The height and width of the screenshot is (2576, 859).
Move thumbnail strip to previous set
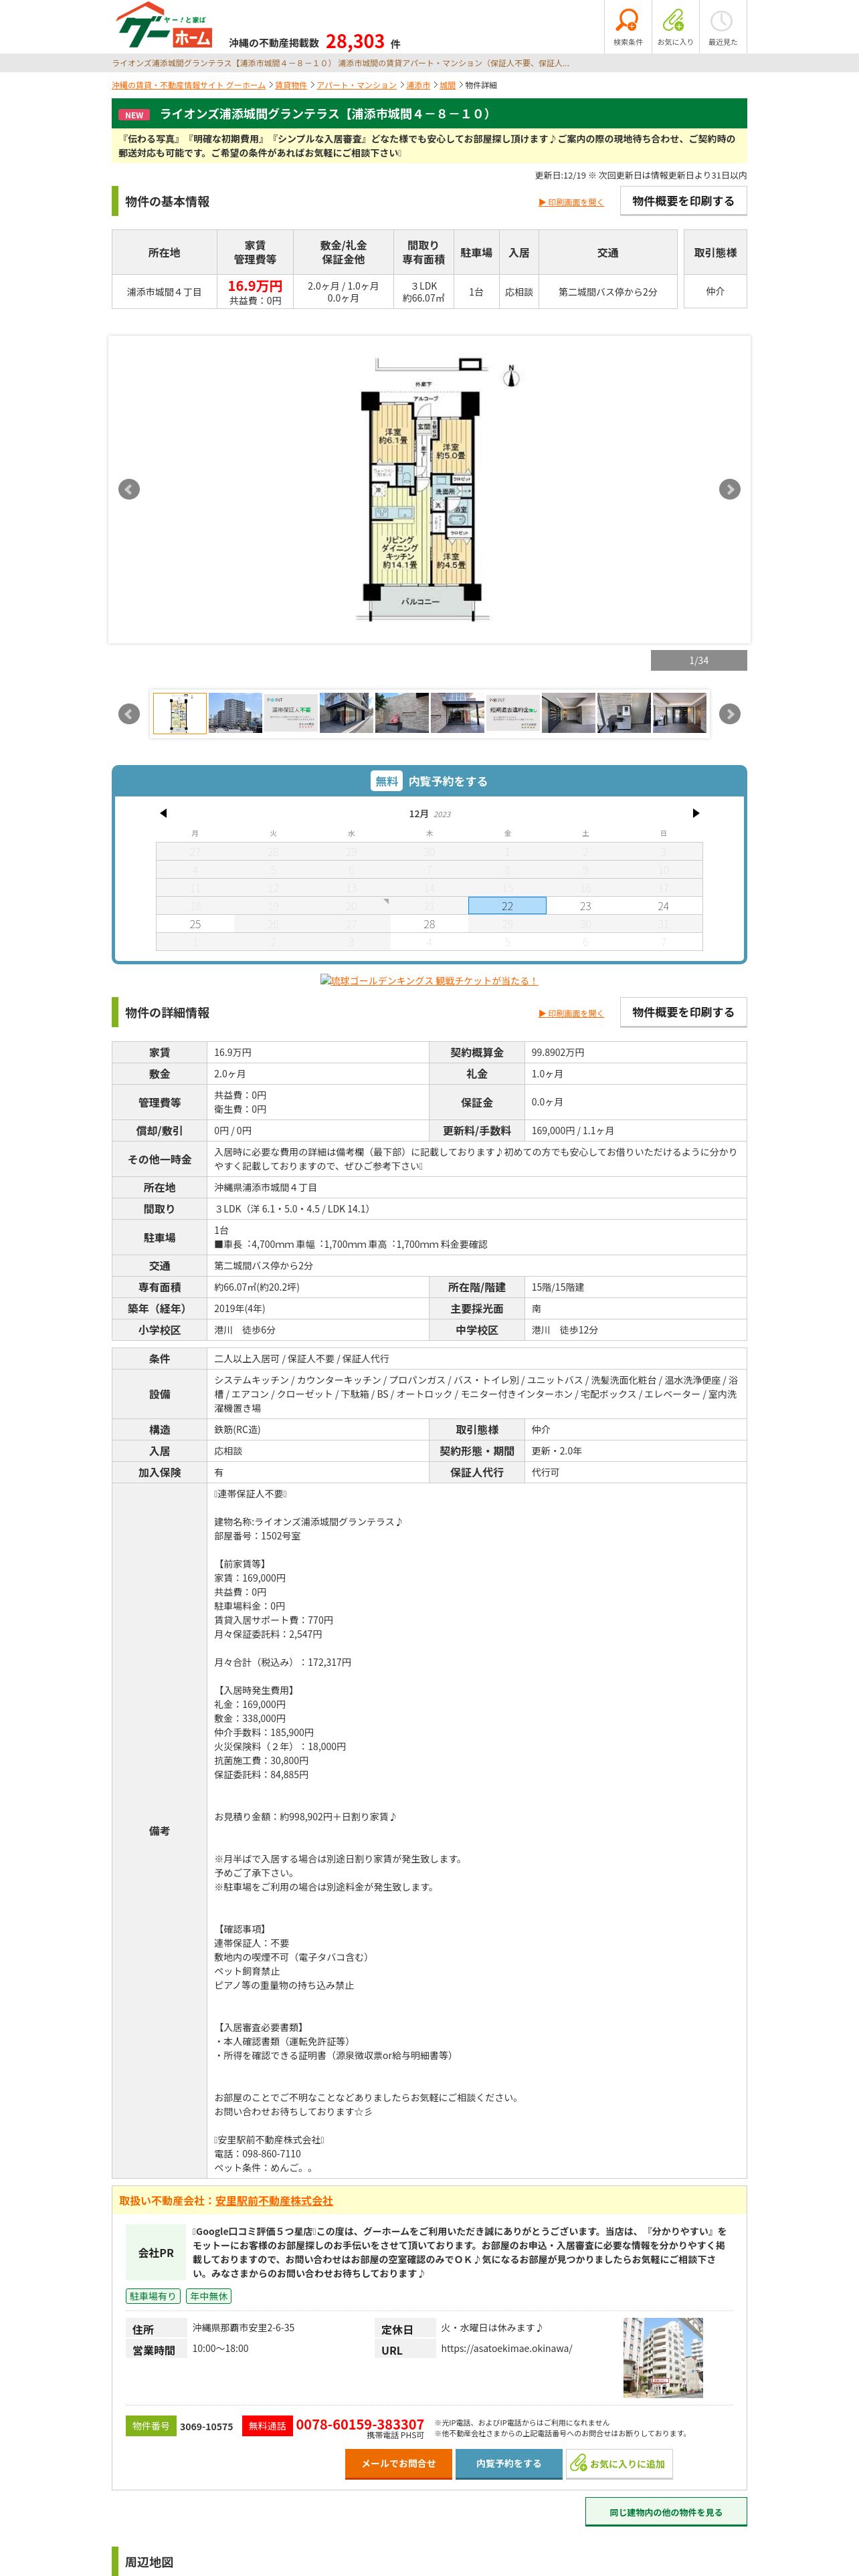(129, 714)
